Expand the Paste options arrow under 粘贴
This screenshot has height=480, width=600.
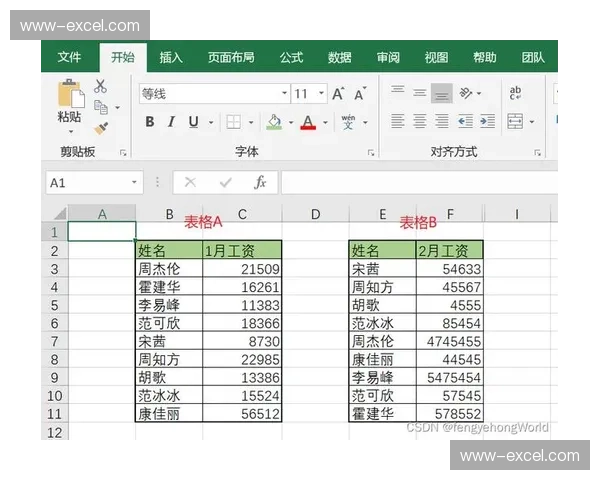coord(71,132)
